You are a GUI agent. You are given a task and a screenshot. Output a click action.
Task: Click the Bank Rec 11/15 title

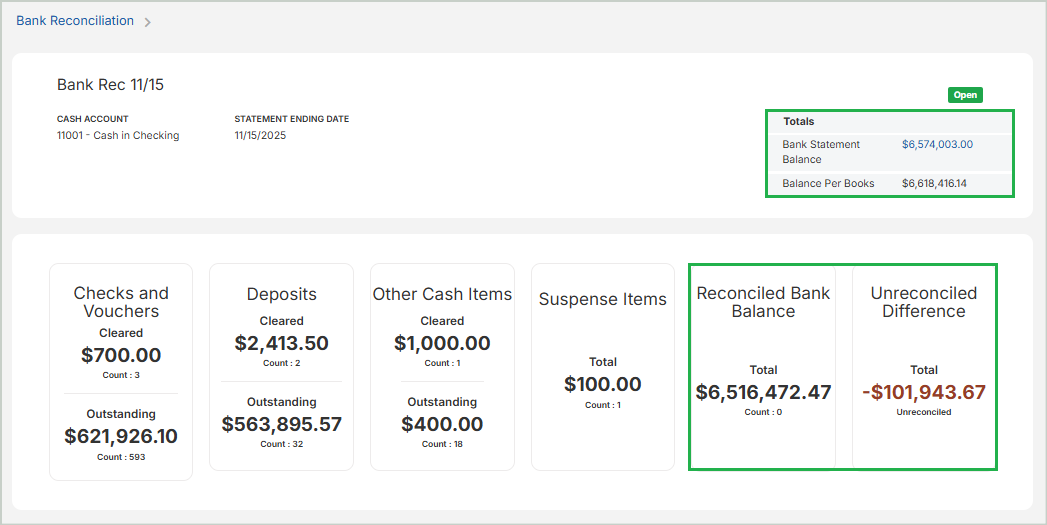click(110, 85)
